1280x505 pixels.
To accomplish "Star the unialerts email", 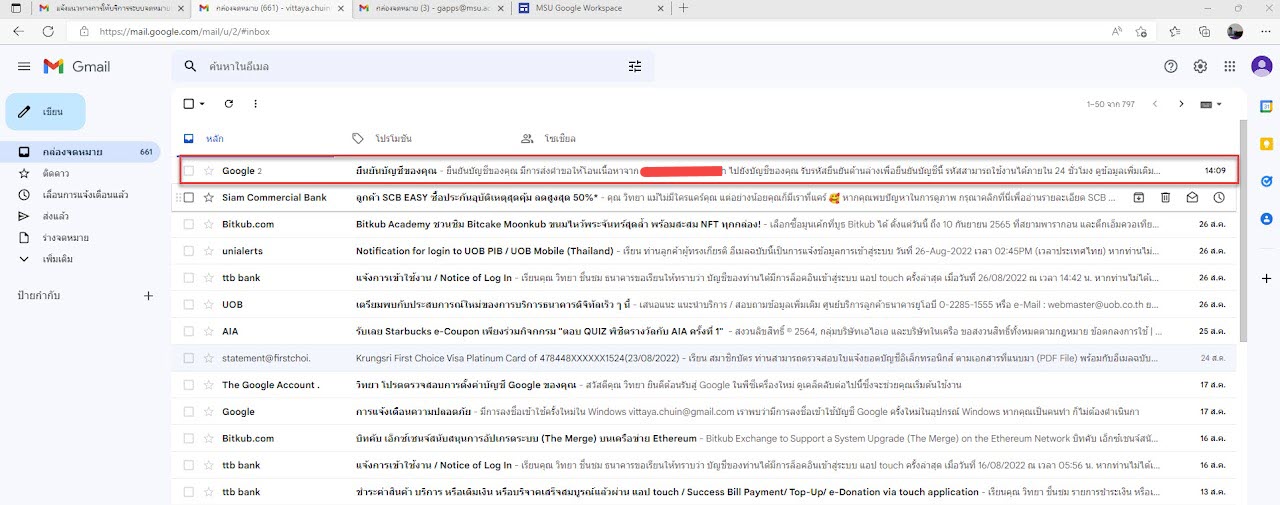I will 208,251.
